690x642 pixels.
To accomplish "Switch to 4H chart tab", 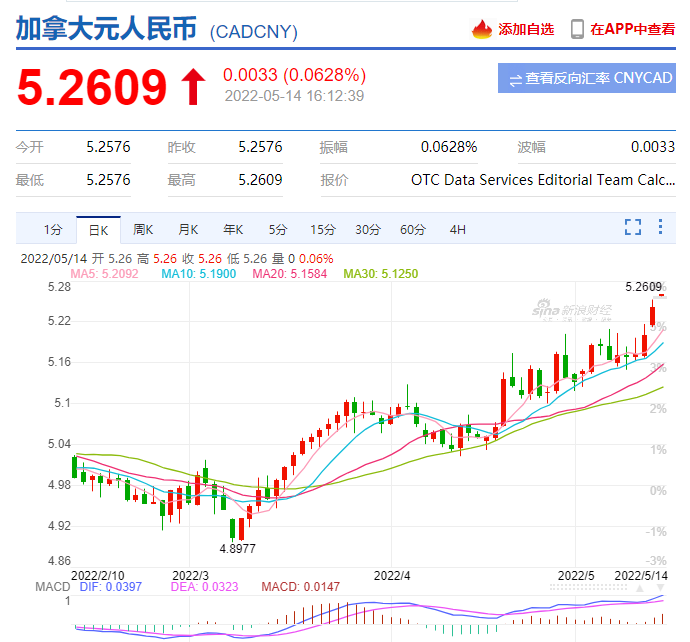I will 457,229.
